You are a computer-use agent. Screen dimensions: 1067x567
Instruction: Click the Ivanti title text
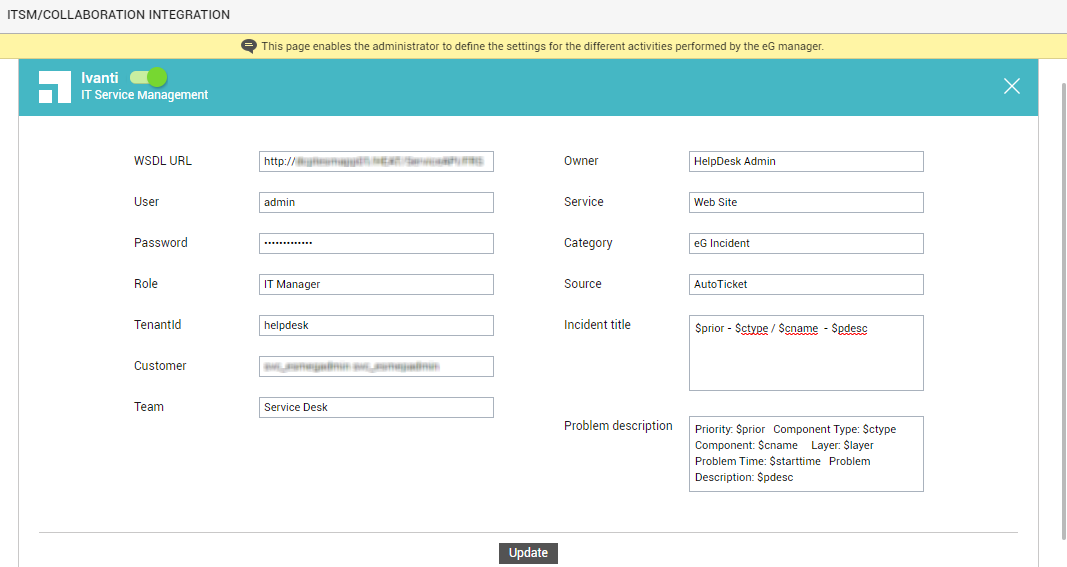click(99, 78)
